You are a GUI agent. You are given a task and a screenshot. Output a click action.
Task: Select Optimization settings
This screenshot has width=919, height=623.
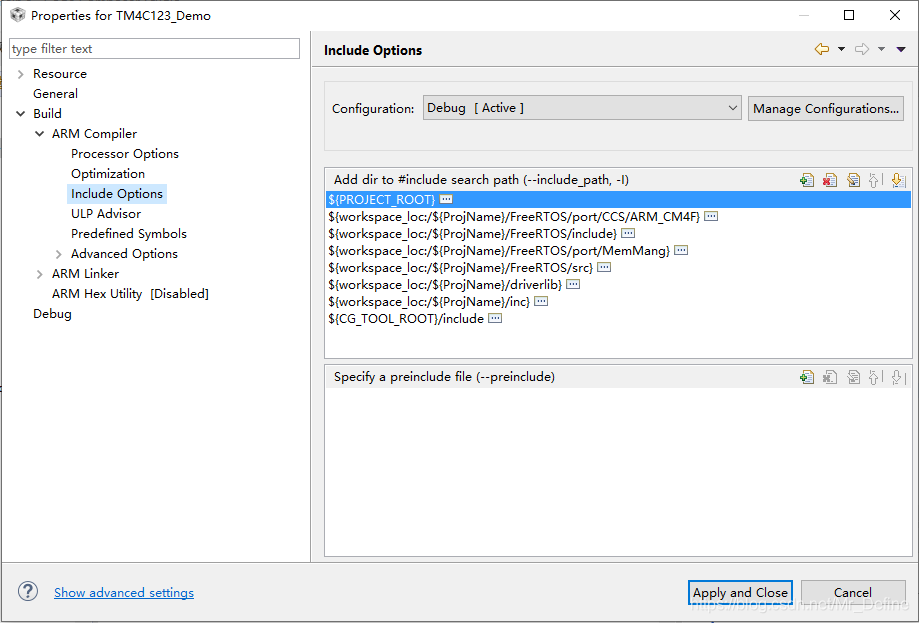[108, 173]
